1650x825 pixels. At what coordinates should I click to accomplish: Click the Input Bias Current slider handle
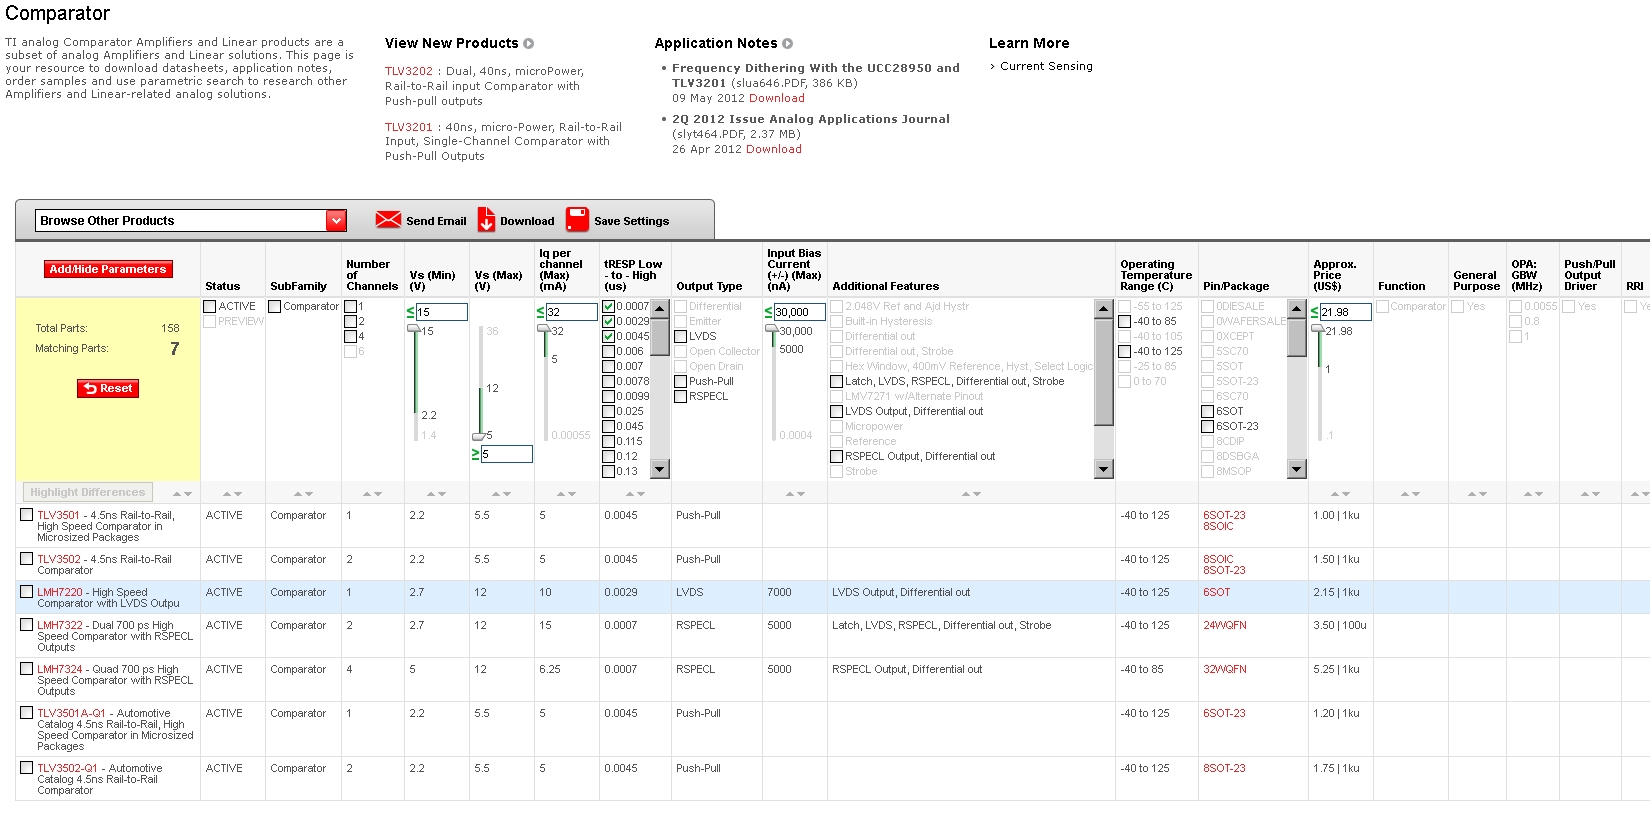pyautogui.click(x=772, y=328)
